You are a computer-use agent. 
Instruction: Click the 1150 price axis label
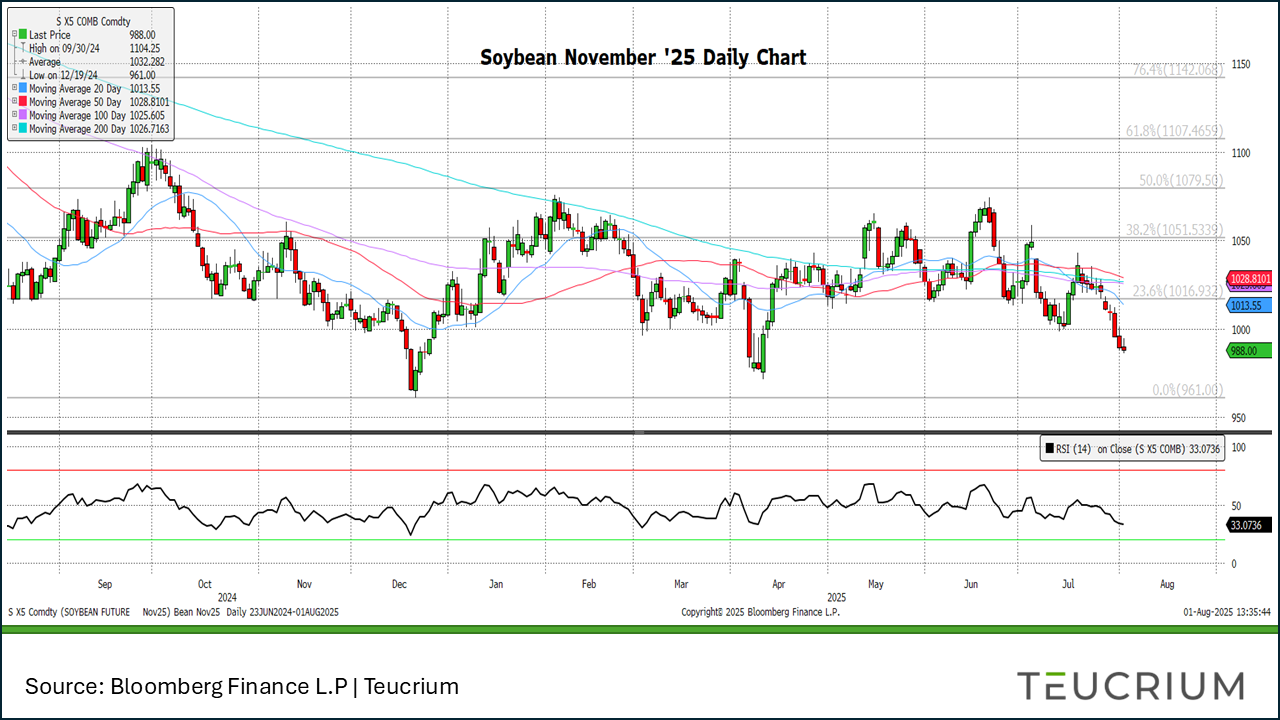pyautogui.click(x=1243, y=64)
